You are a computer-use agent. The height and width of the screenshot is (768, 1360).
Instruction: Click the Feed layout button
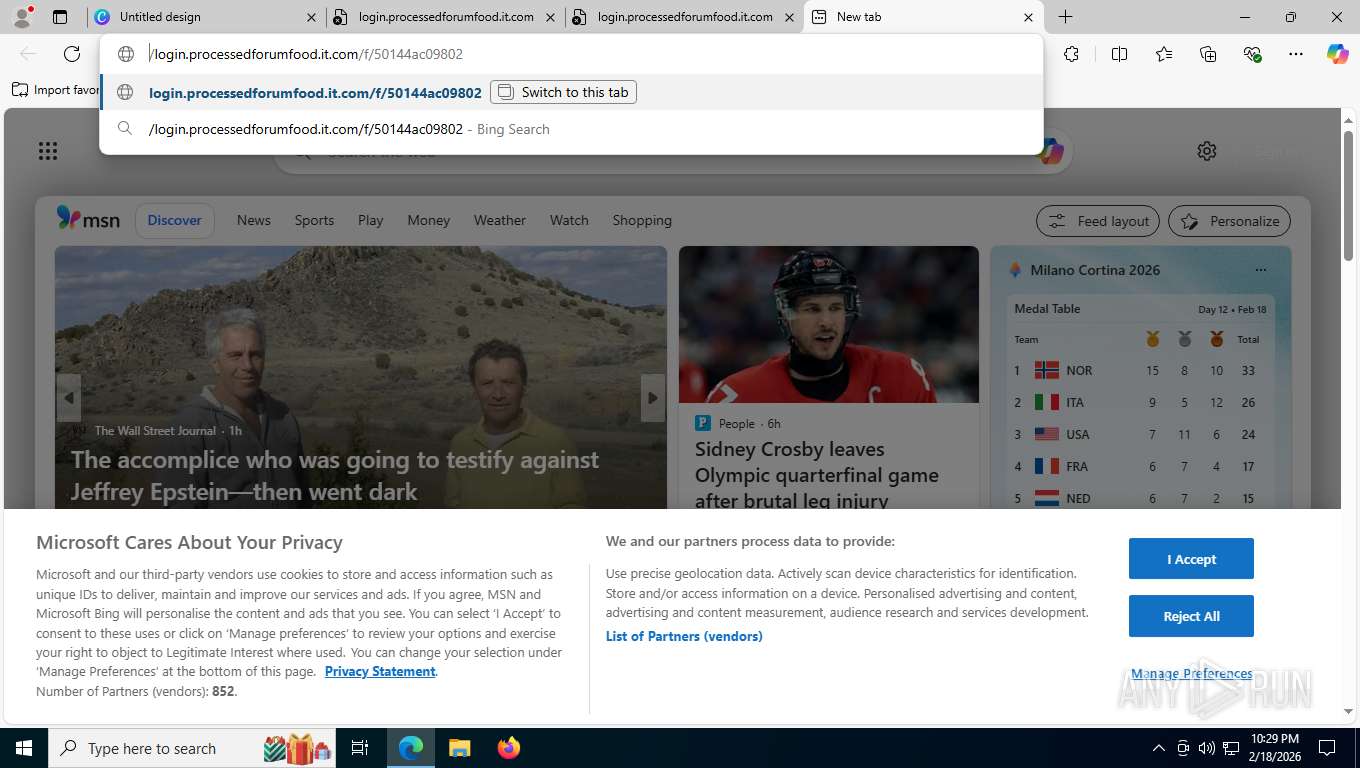pyautogui.click(x=1098, y=221)
